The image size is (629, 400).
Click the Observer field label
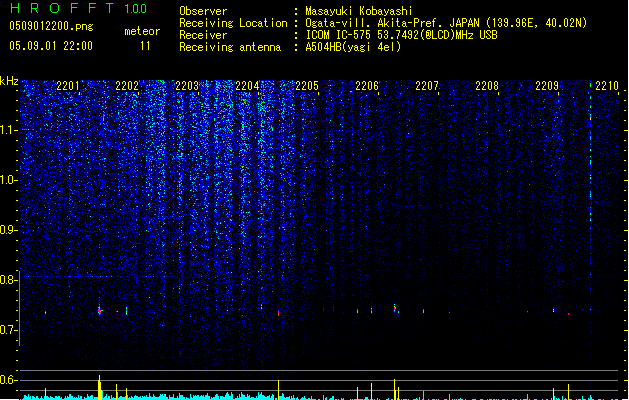tap(203, 11)
